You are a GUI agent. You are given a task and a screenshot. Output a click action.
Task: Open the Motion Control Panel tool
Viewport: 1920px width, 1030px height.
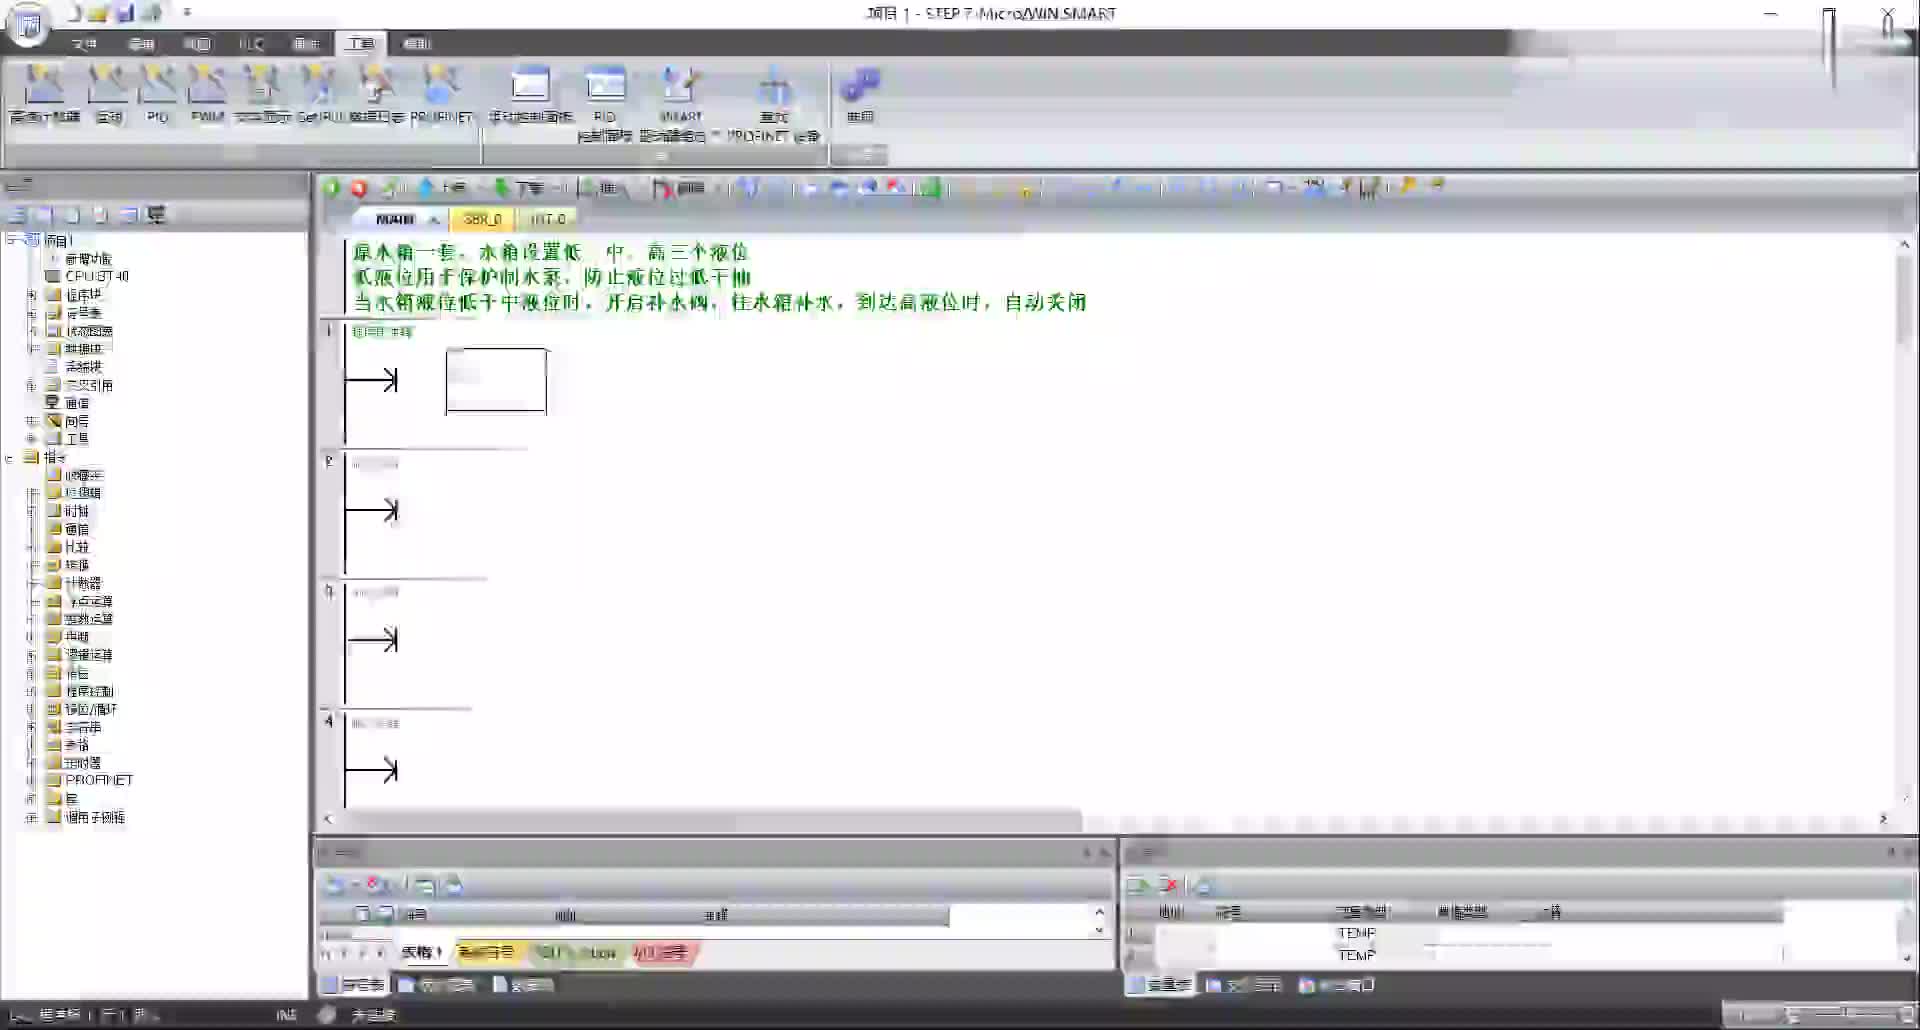tap(530, 94)
